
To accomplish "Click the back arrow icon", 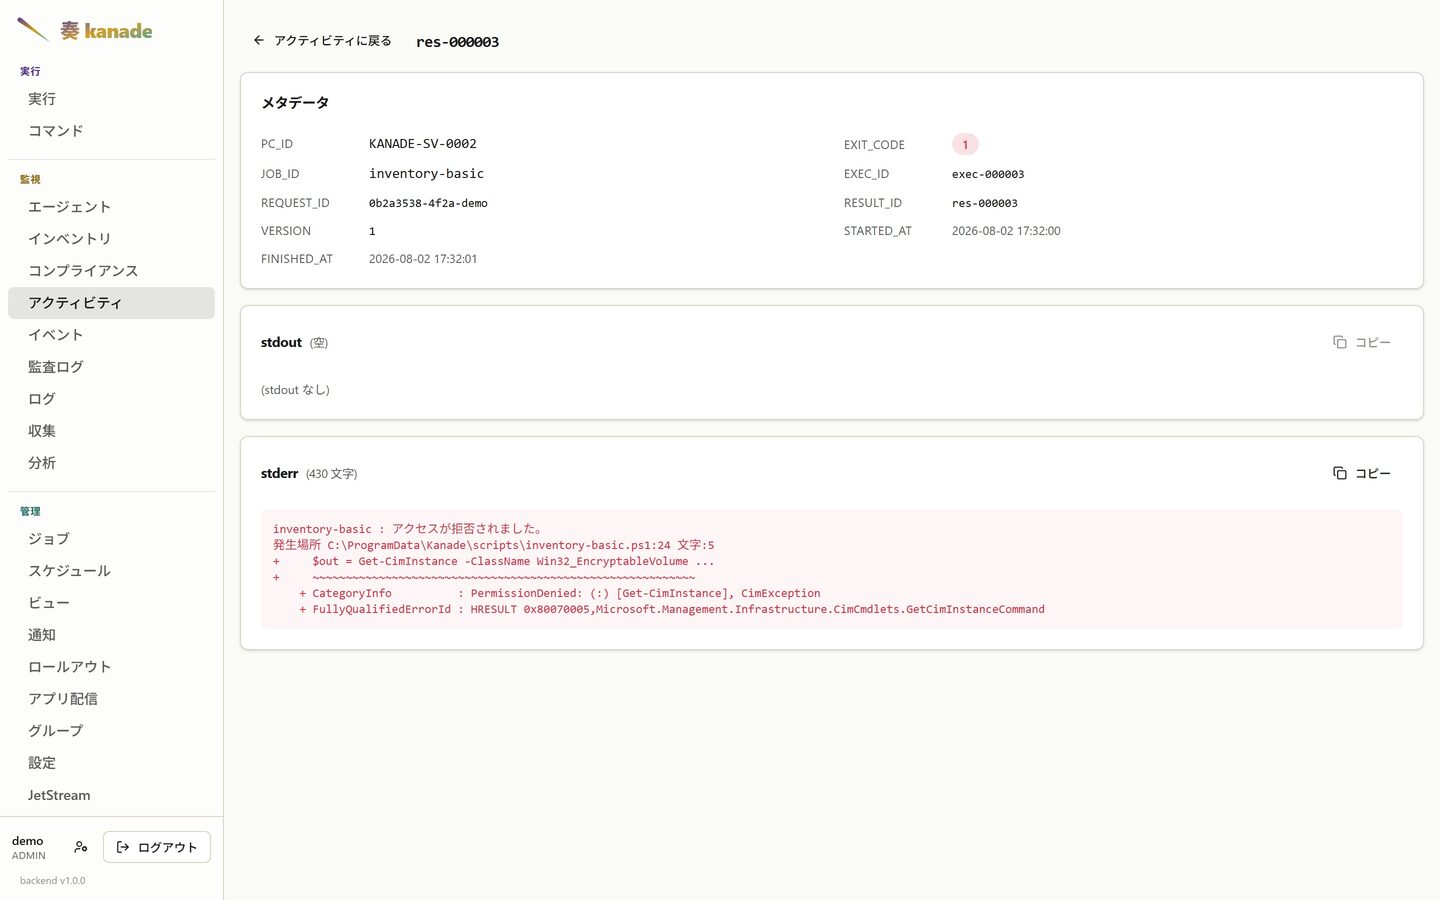I will pos(259,40).
